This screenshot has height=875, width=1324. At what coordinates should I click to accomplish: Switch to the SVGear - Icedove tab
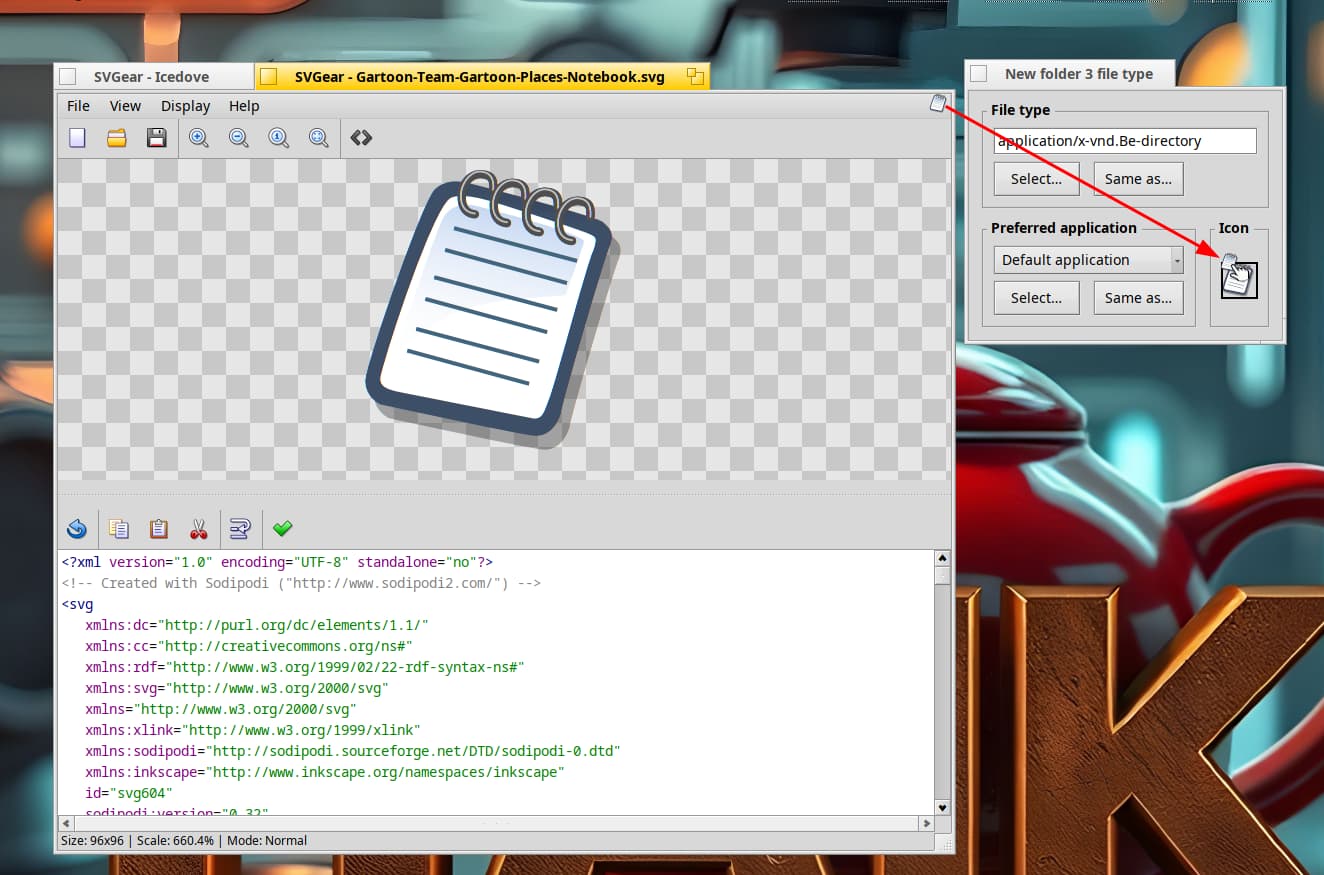coord(151,77)
